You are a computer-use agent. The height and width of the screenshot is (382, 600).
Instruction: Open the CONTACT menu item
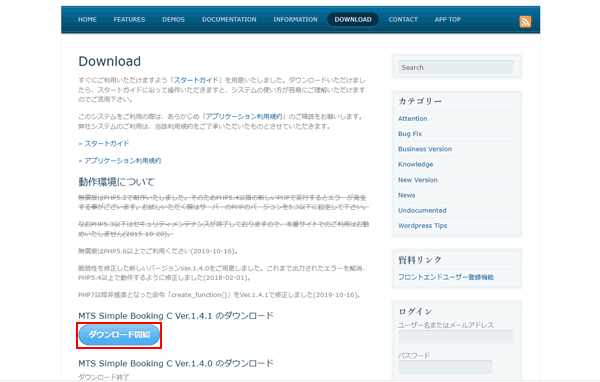(x=403, y=20)
